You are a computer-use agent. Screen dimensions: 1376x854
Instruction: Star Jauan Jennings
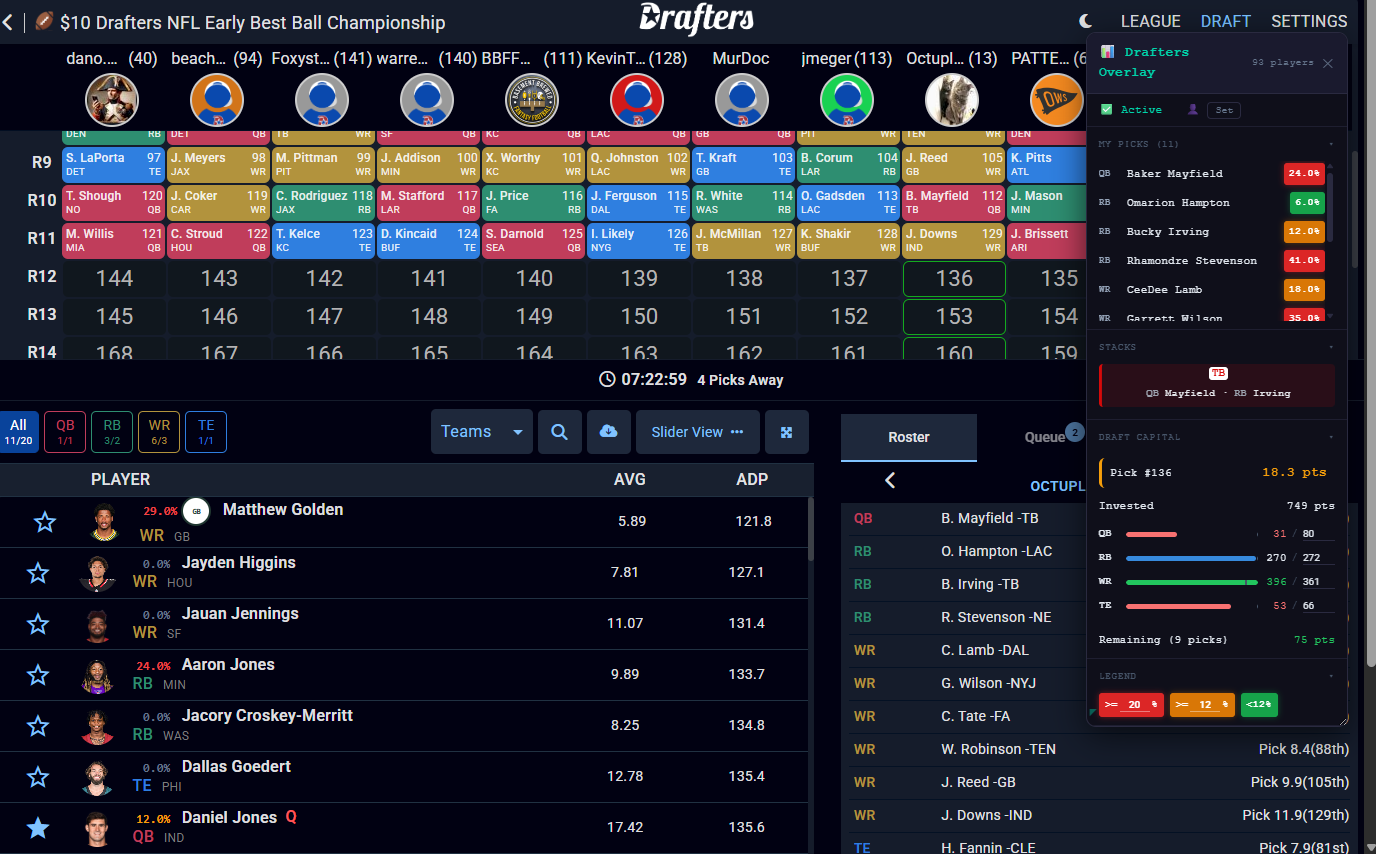(x=38, y=624)
